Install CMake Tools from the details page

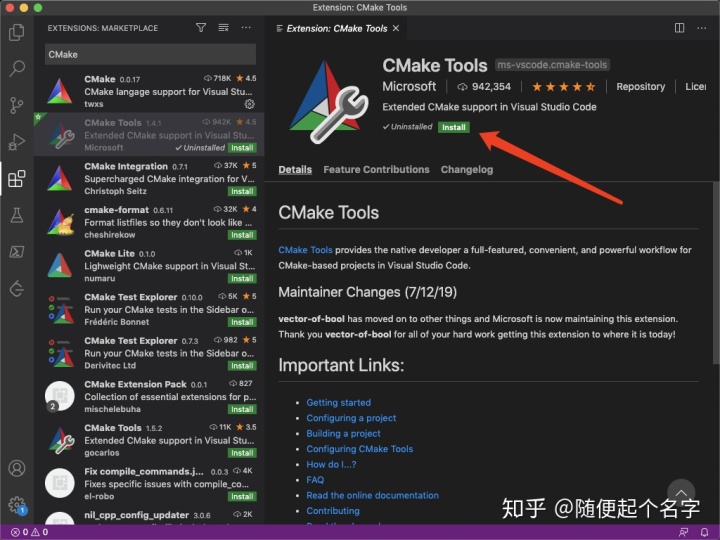454,127
